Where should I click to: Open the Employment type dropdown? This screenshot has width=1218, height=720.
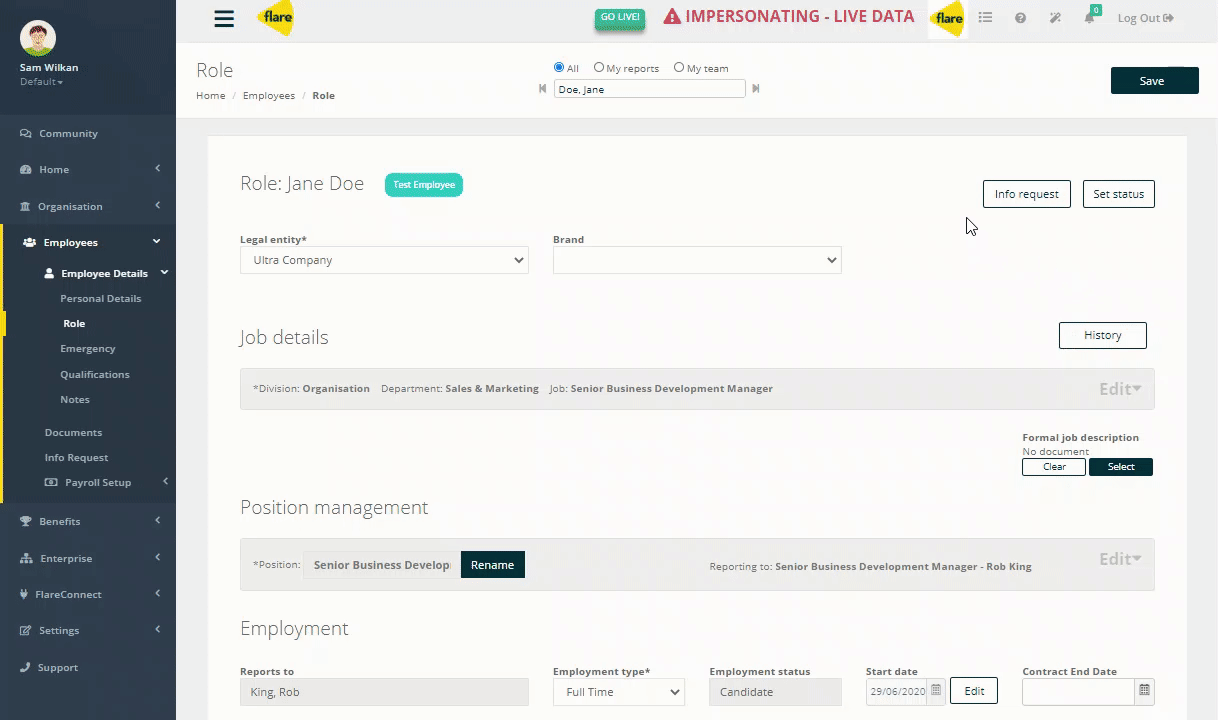tap(619, 692)
